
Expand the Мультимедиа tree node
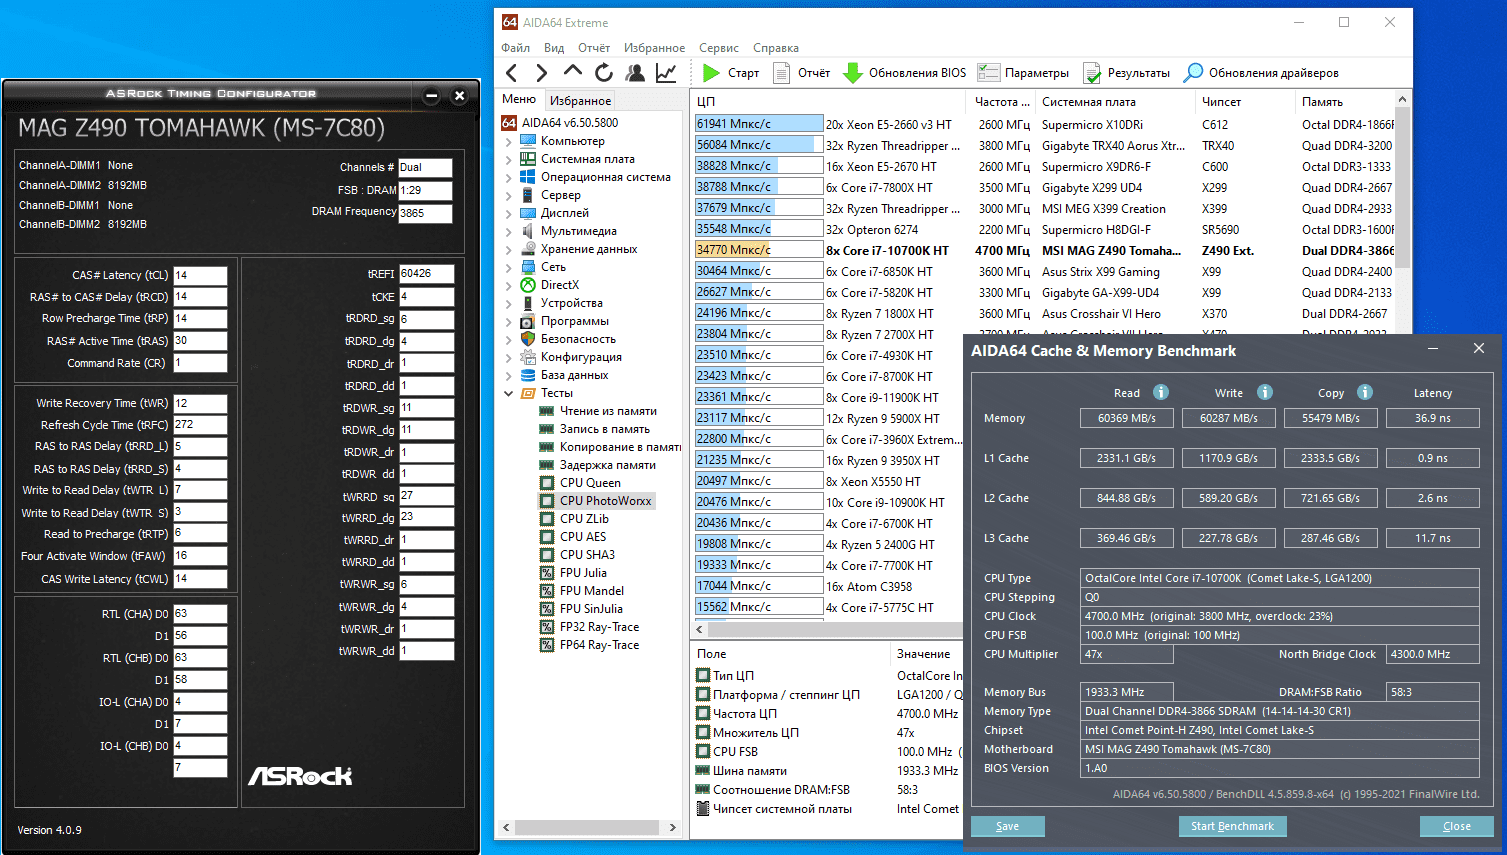[x=509, y=231]
